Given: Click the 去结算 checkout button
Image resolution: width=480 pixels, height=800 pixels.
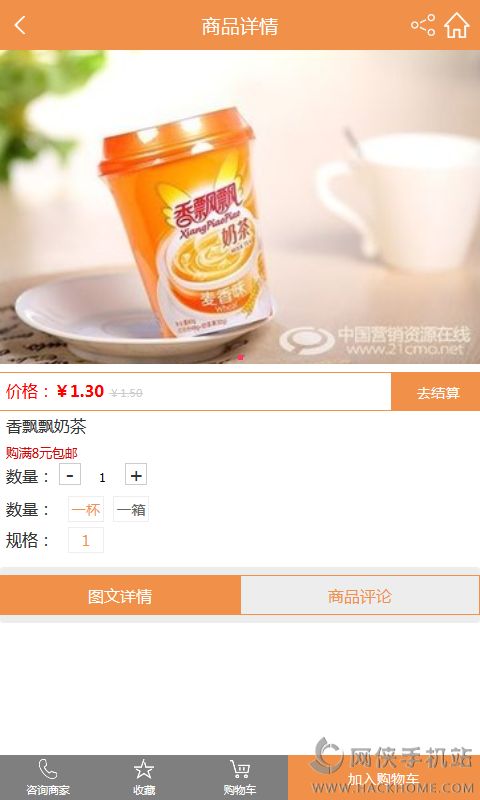Looking at the screenshot, I should [x=436, y=392].
